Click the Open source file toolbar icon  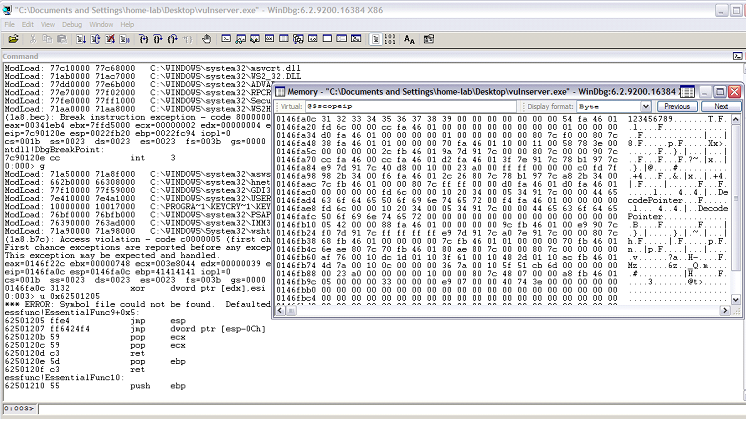tap(13, 39)
